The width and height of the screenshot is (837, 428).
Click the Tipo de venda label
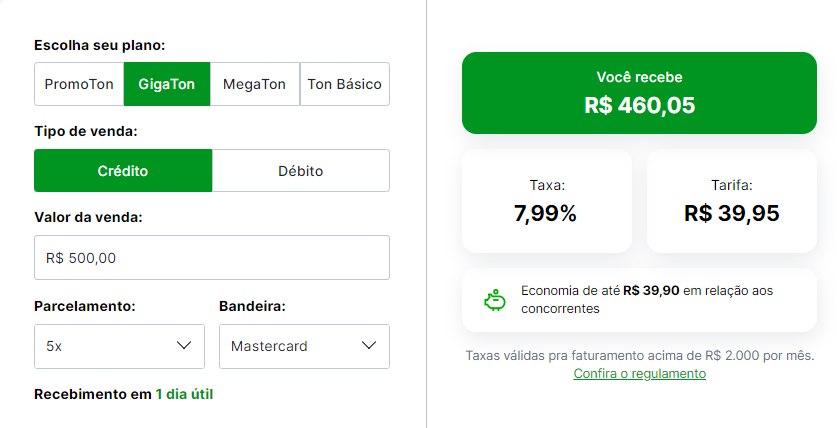(x=85, y=132)
